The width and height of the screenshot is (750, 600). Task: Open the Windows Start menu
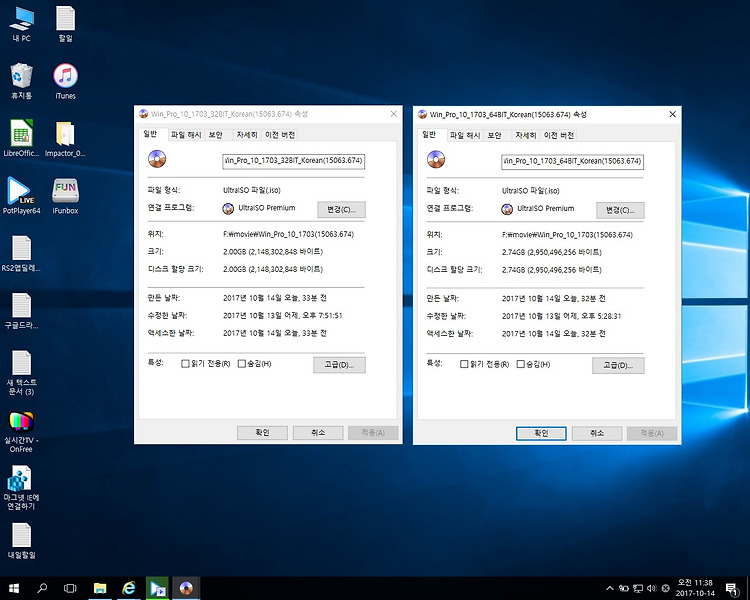pyautogui.click(x=14, y=588)
